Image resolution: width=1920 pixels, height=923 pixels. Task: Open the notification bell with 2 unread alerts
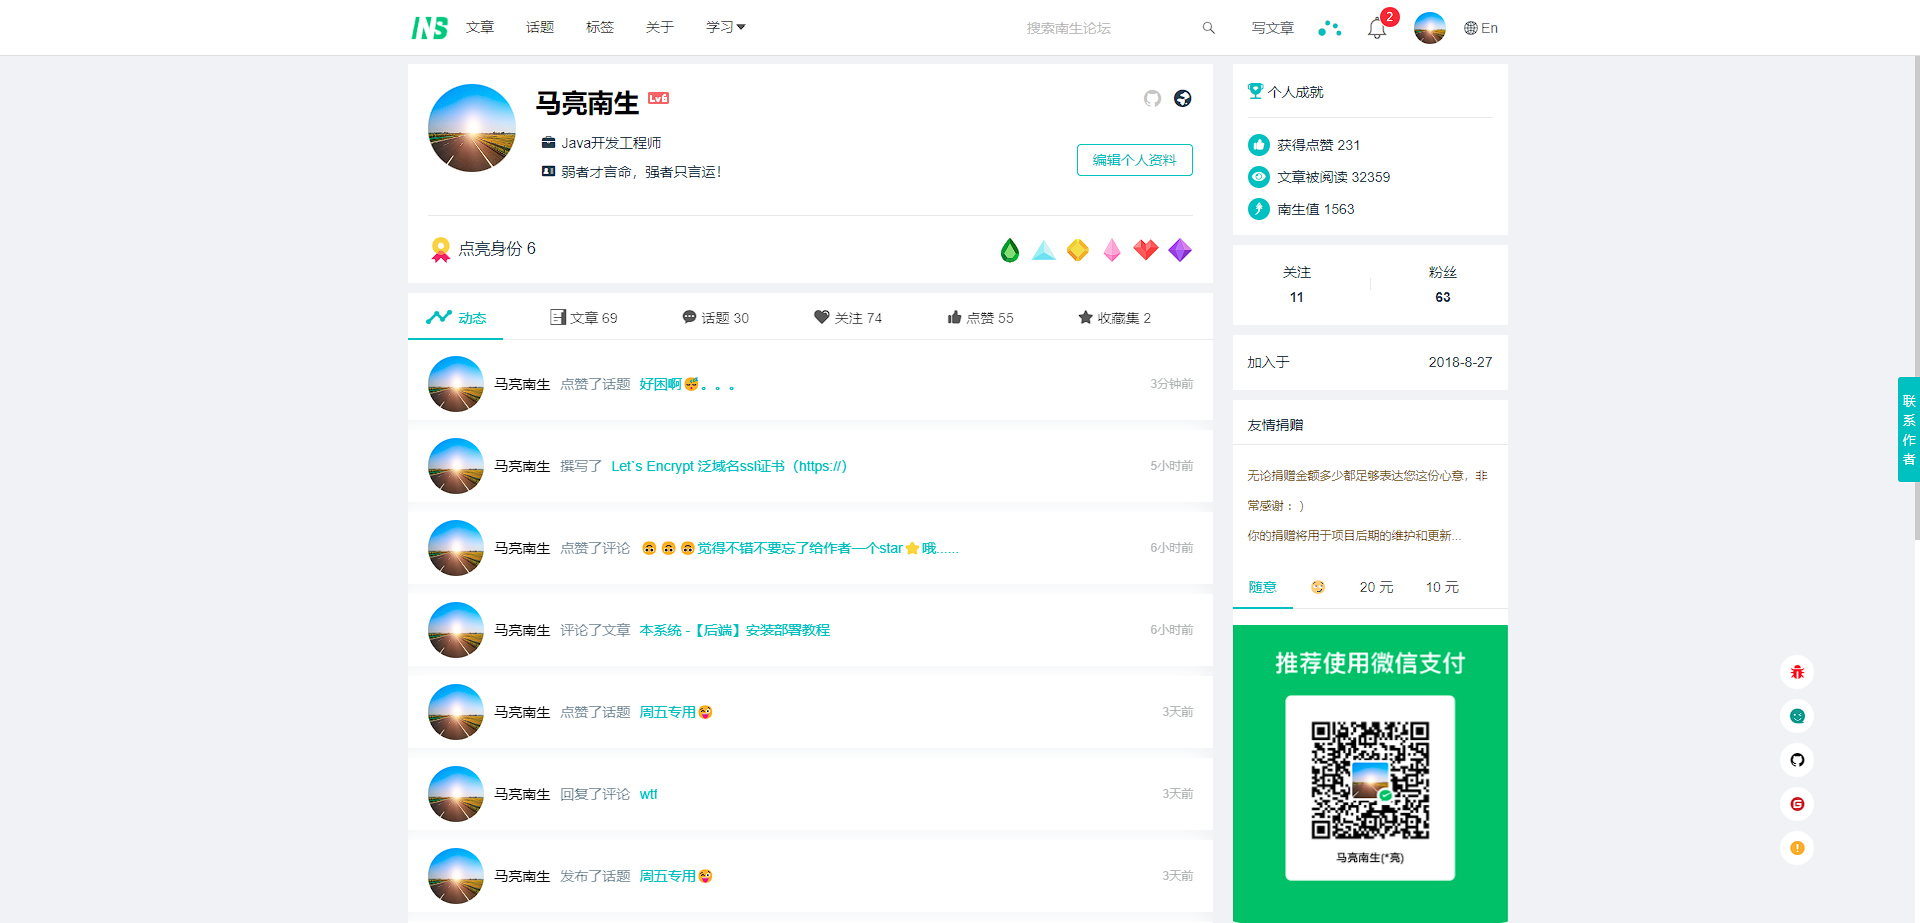tap(1375, 28)
